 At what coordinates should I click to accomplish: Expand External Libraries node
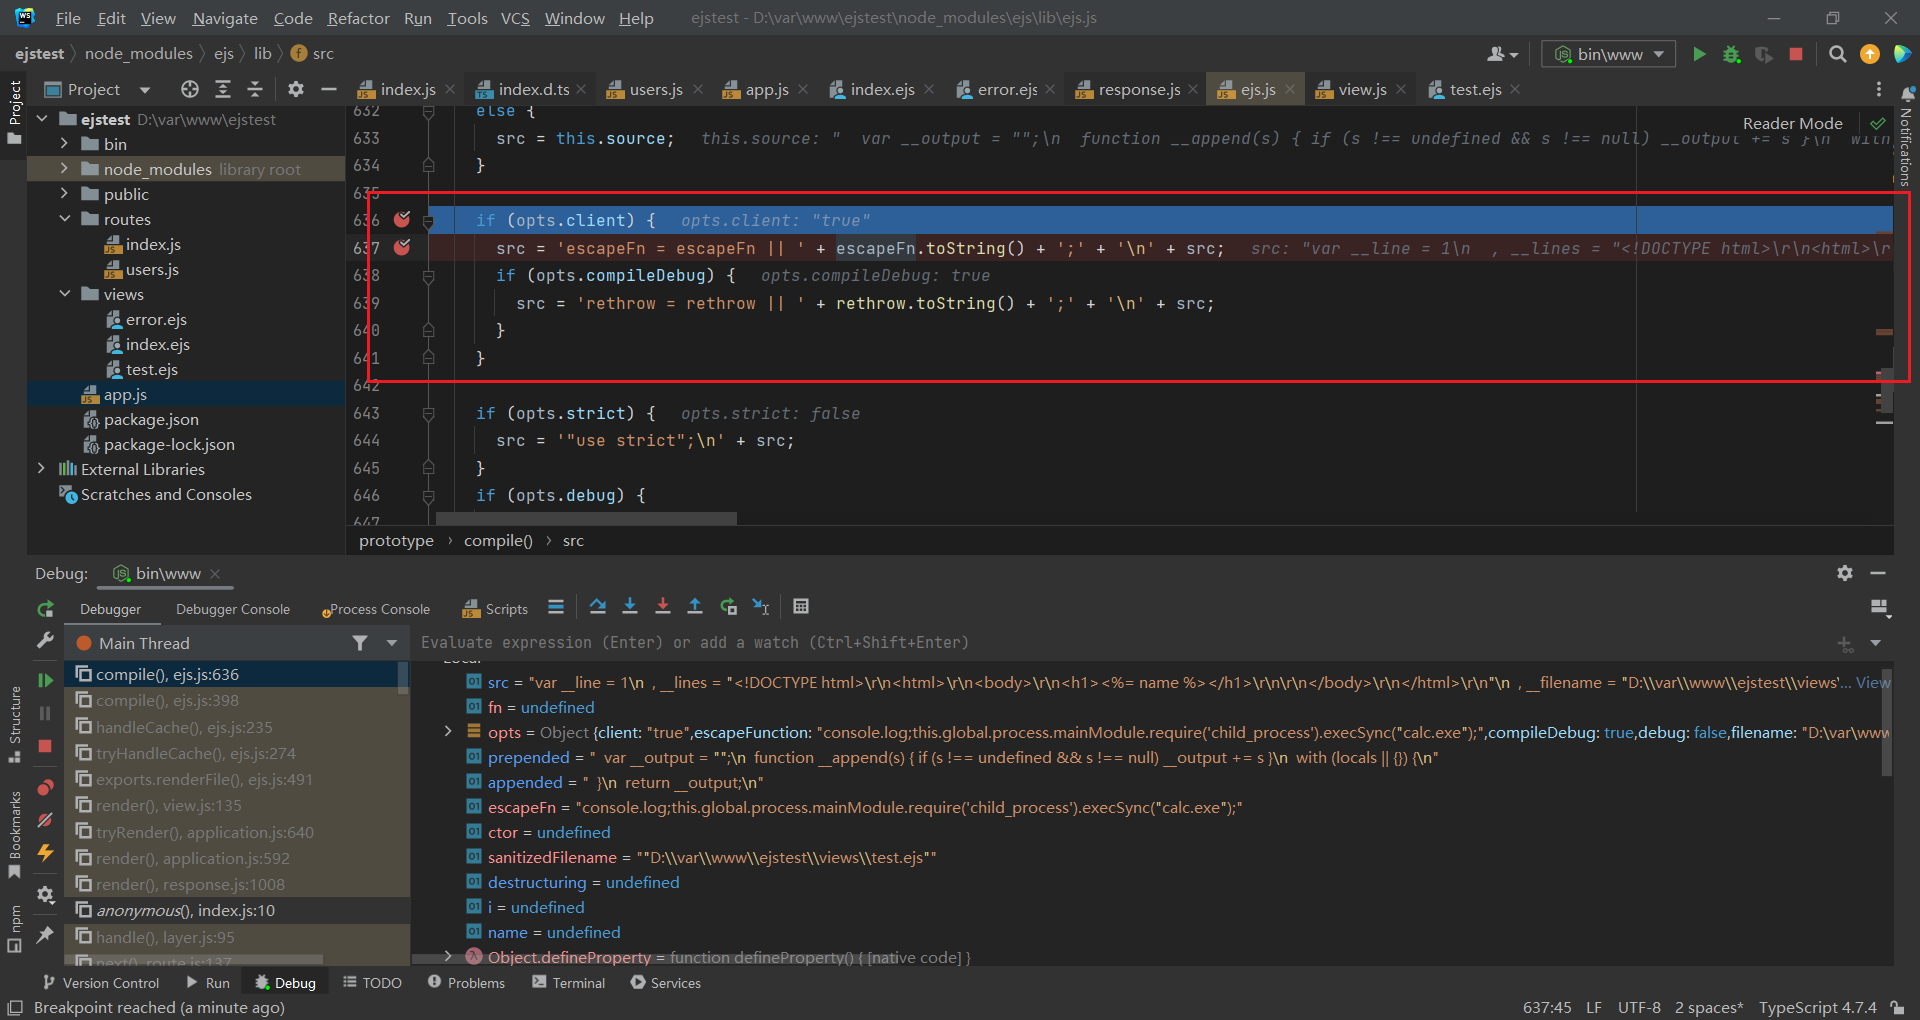[41, 469]
